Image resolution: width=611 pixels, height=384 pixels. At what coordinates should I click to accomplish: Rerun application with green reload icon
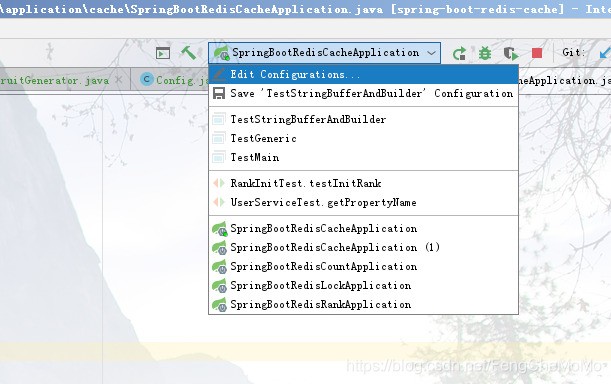[460, 53]
